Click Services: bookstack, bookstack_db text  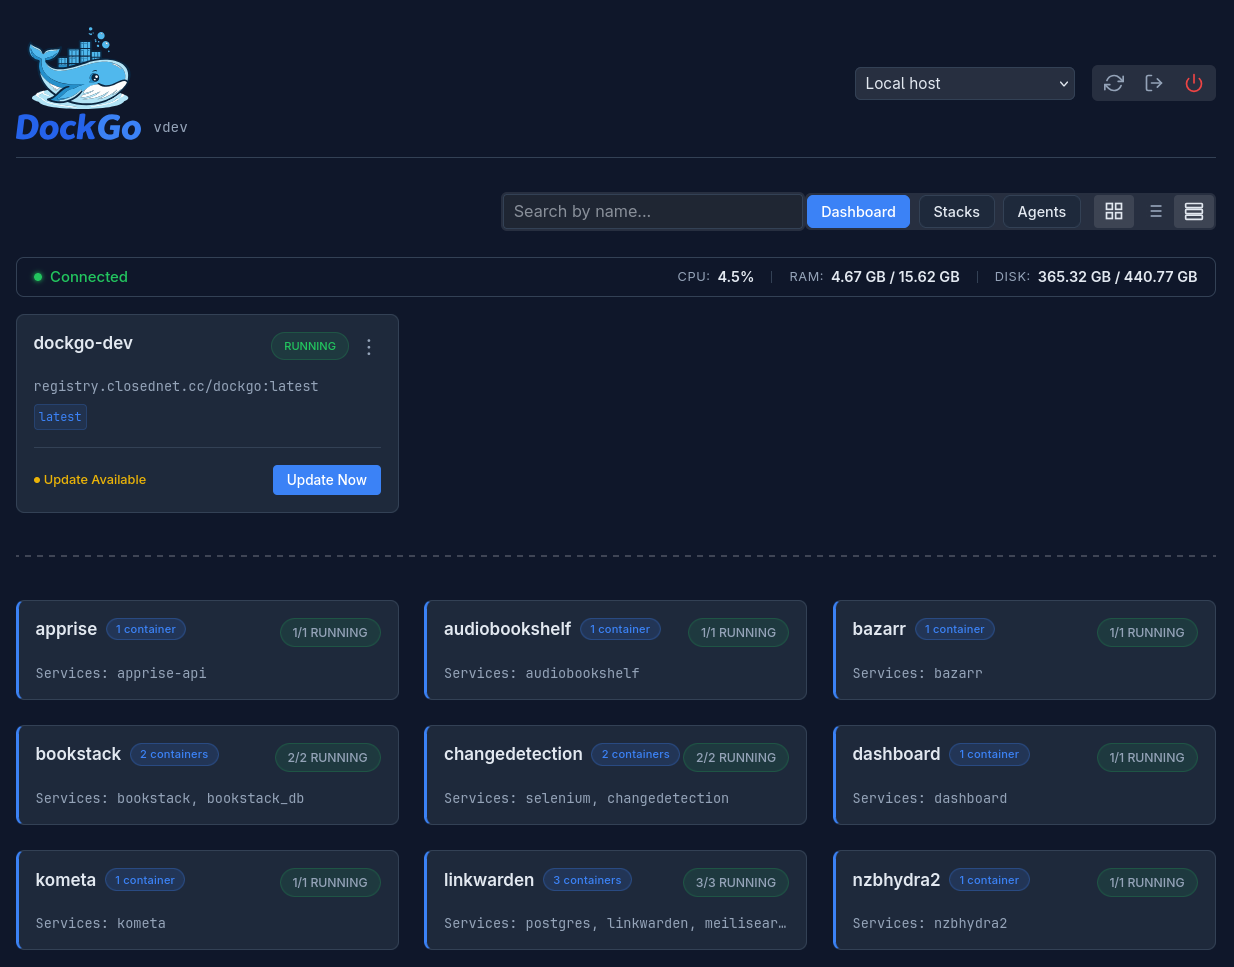point(170,798)
